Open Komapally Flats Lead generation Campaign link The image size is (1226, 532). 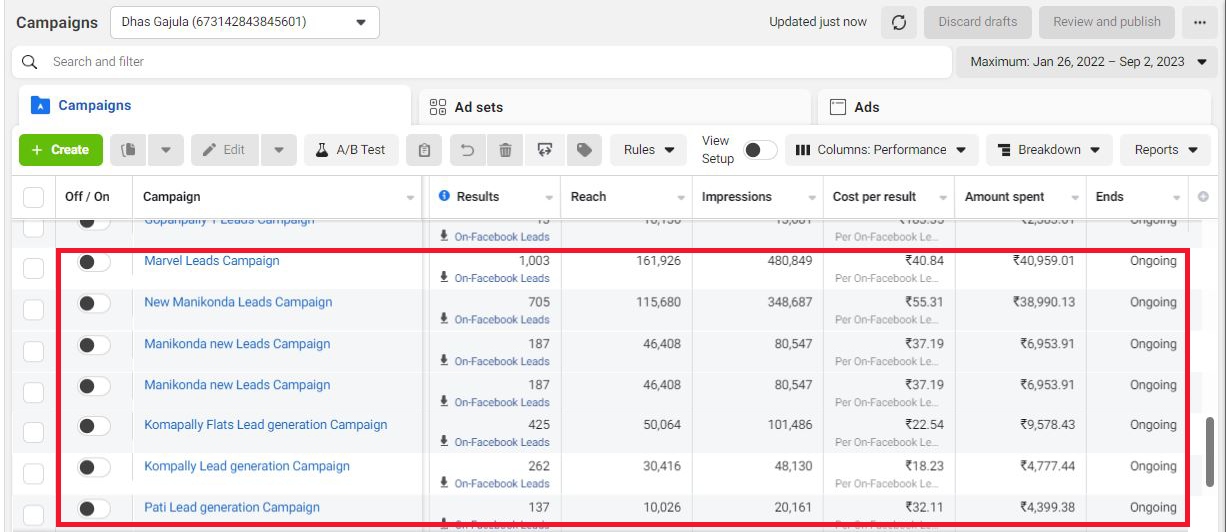tap(265, 425)
